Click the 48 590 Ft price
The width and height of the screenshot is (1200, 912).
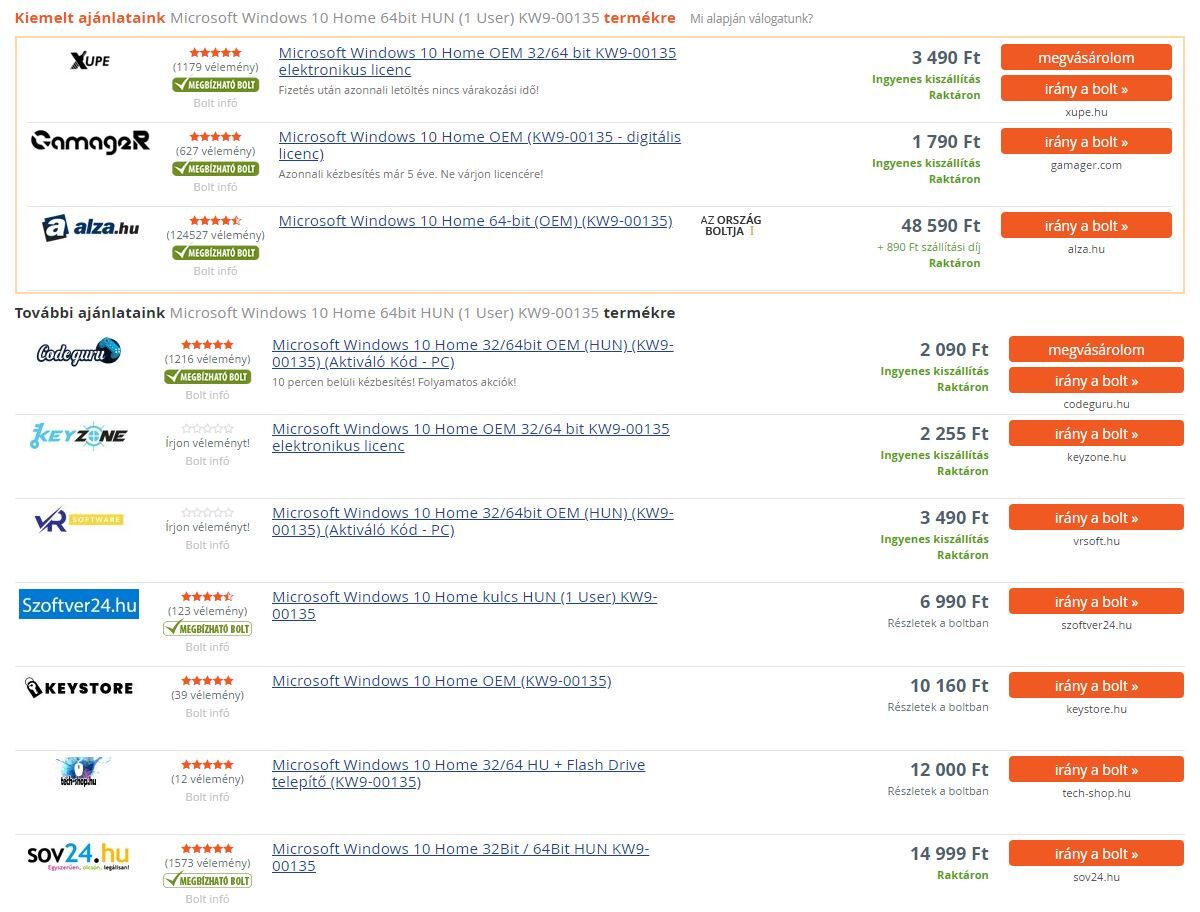click(x=941, y=226)
